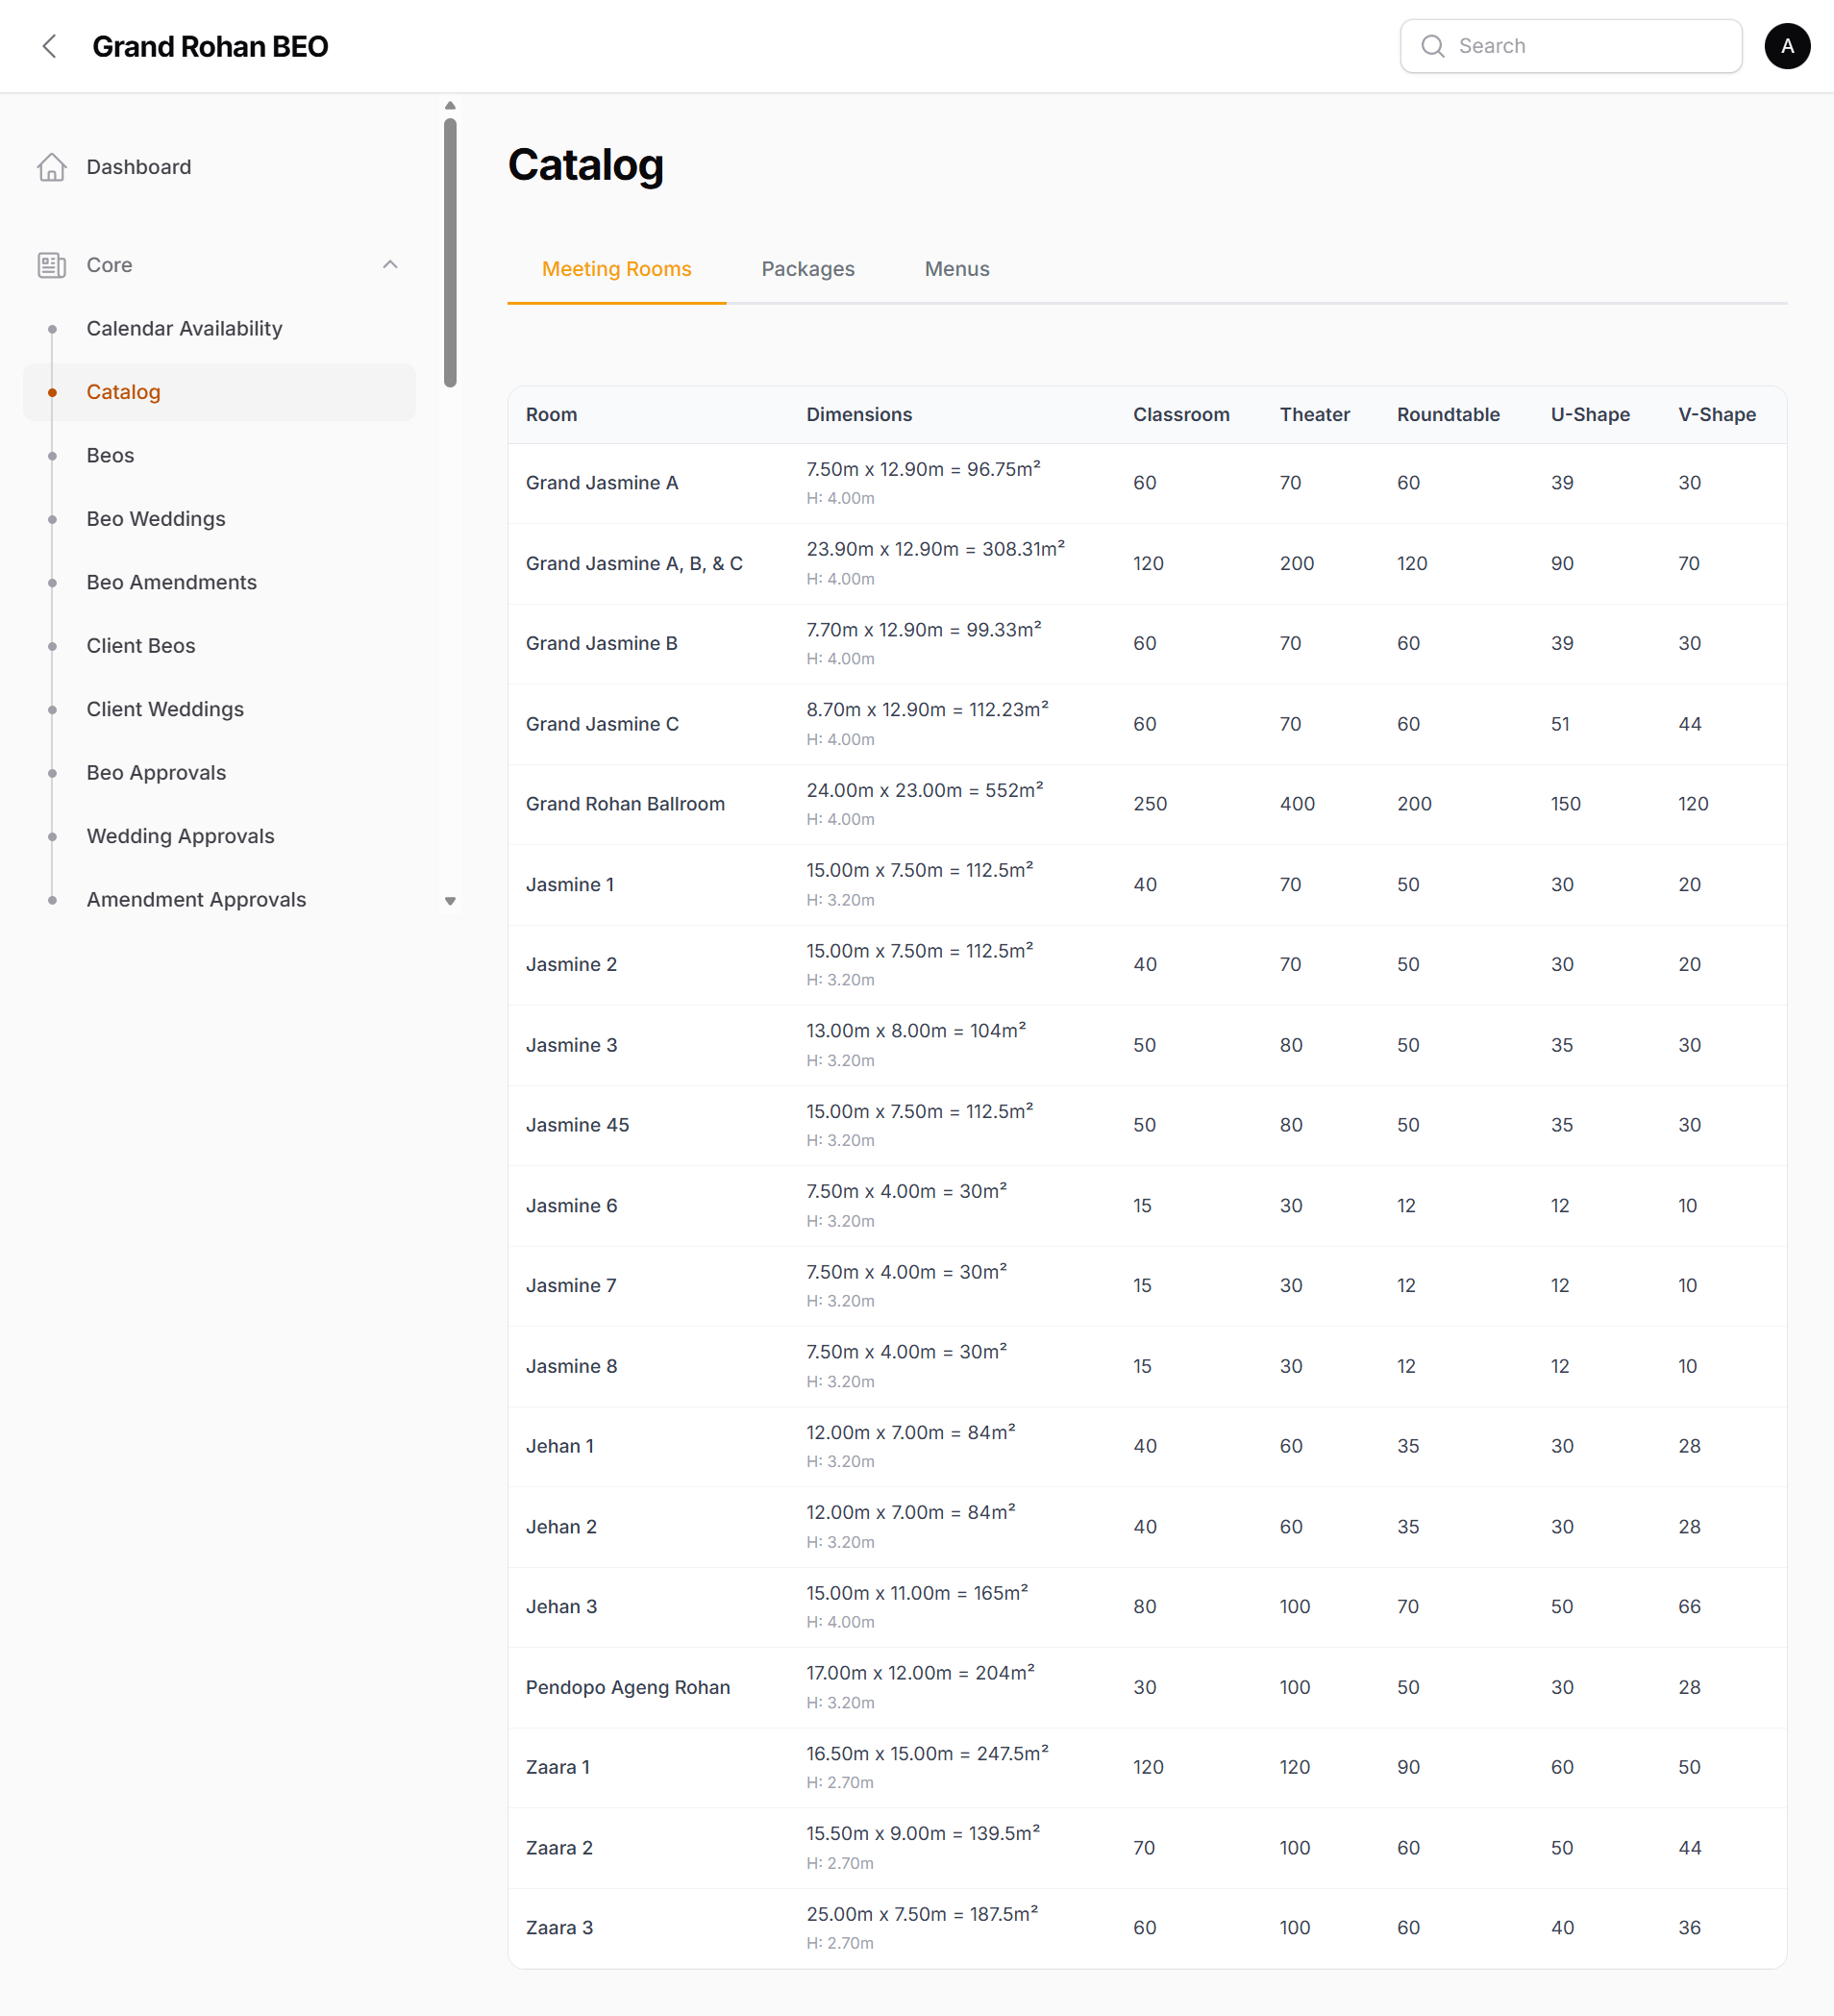Screen dimensions: 1834x2016
Task: Switch to the Meeting Rooms tab
Action: pyautogui.click(x=617, y=269)
